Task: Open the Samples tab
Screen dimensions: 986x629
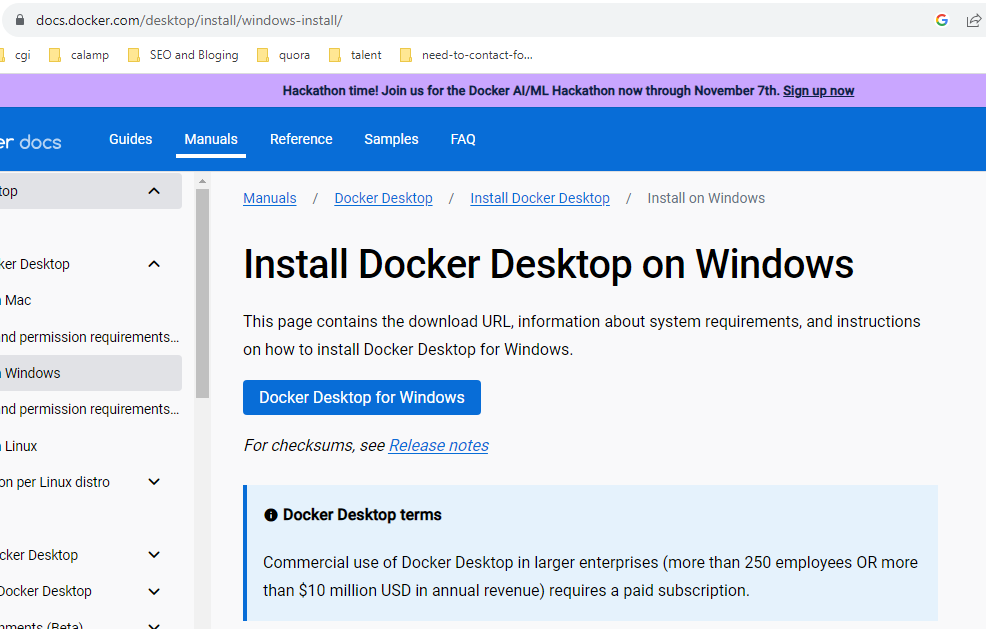Action: point(391,139)
